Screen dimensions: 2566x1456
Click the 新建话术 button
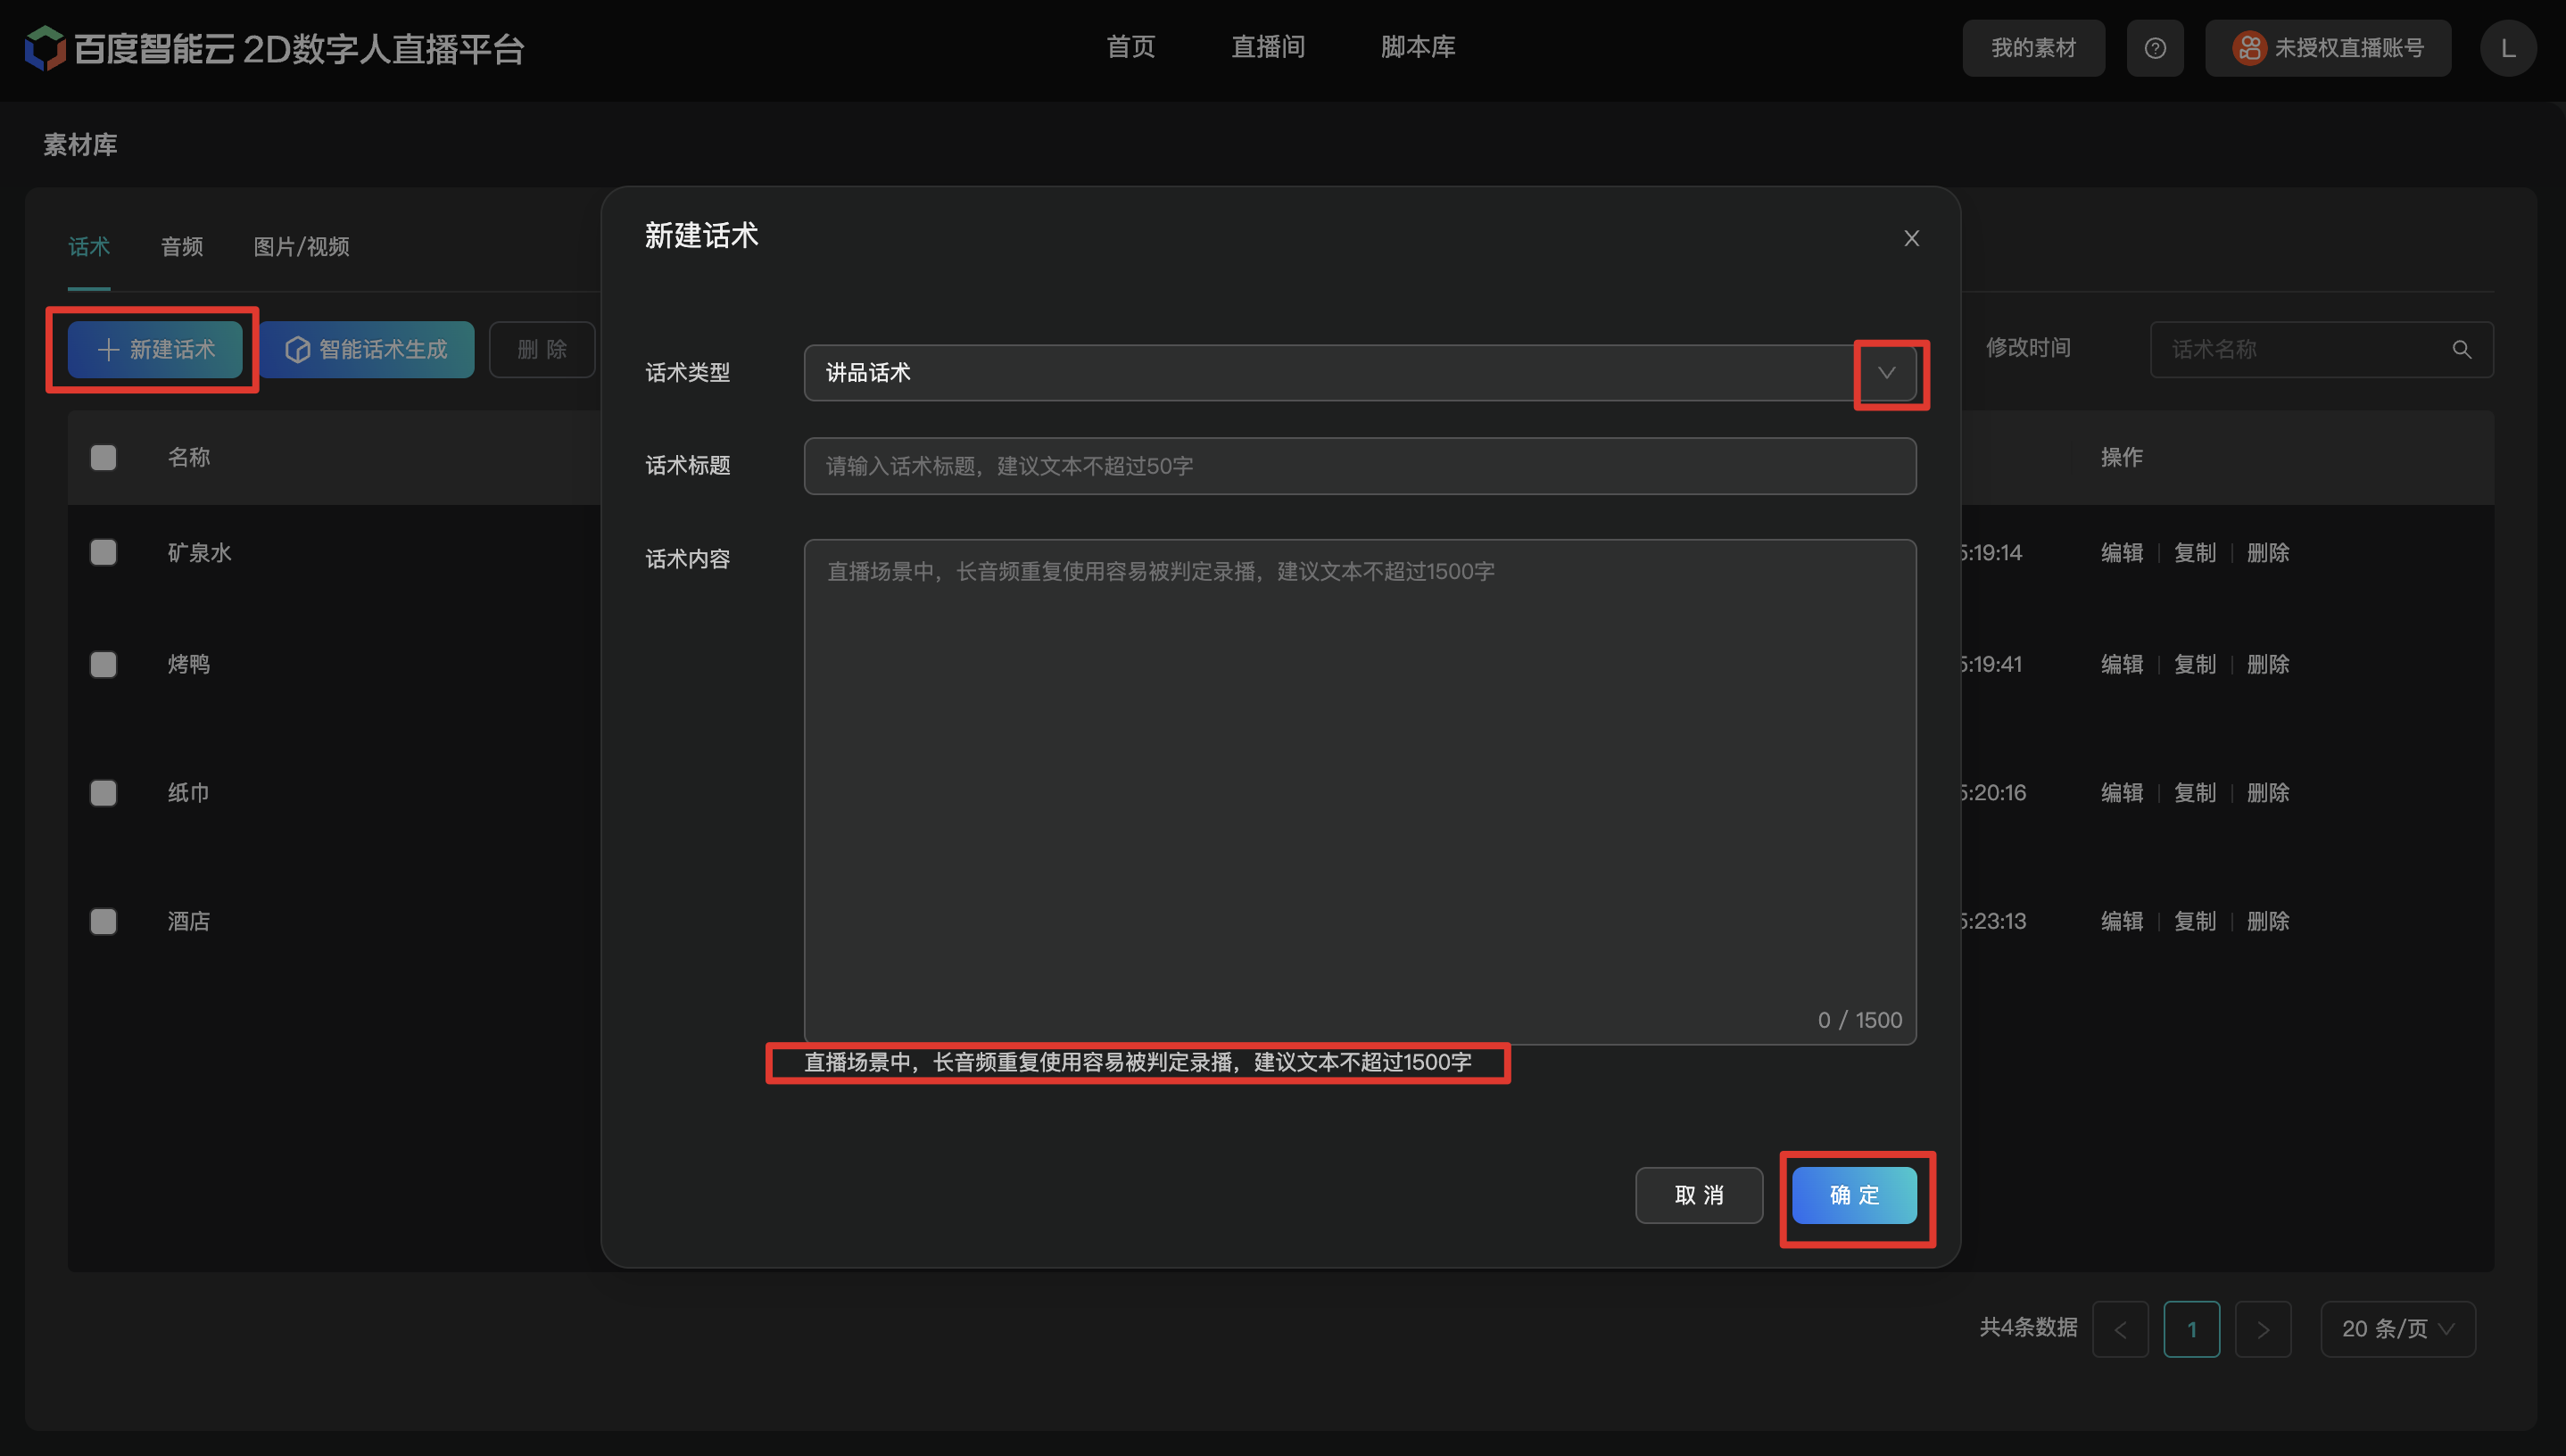coord(155,350)
